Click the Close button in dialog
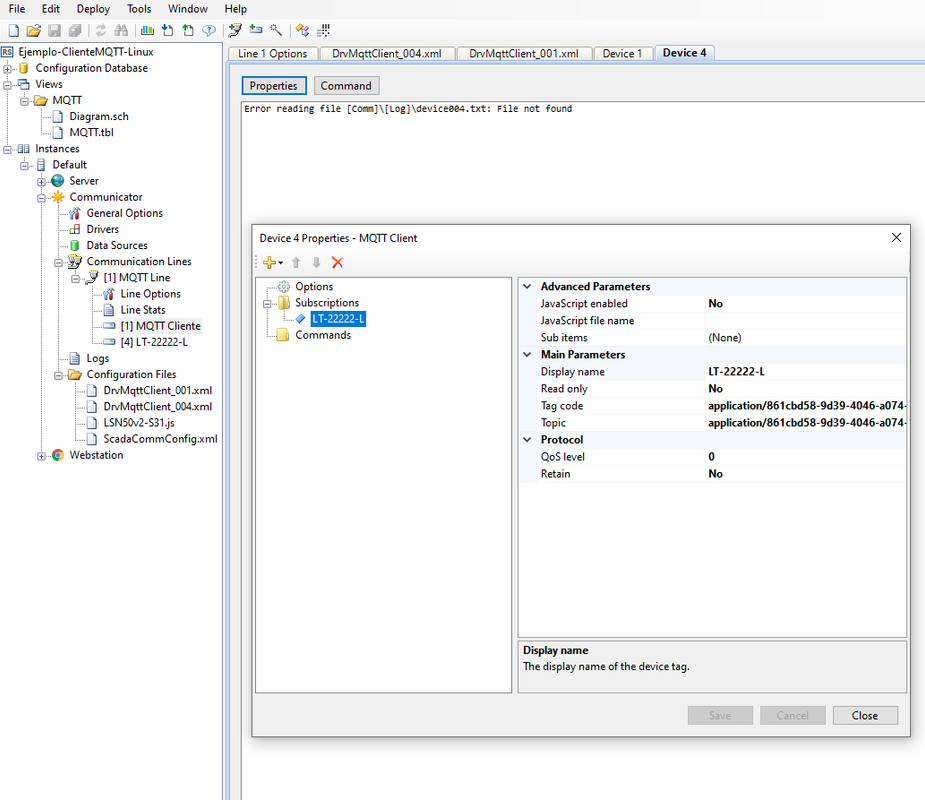The width and height of the screenshot is (925, 800). pos(865,716)
